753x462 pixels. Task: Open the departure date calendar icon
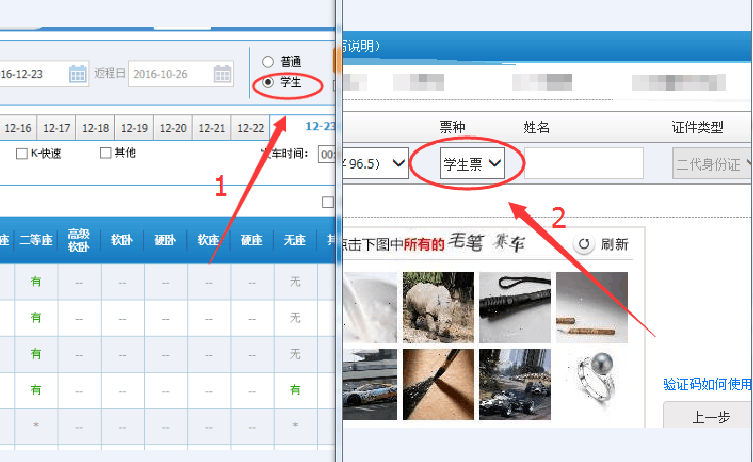[x=77, y=74]
